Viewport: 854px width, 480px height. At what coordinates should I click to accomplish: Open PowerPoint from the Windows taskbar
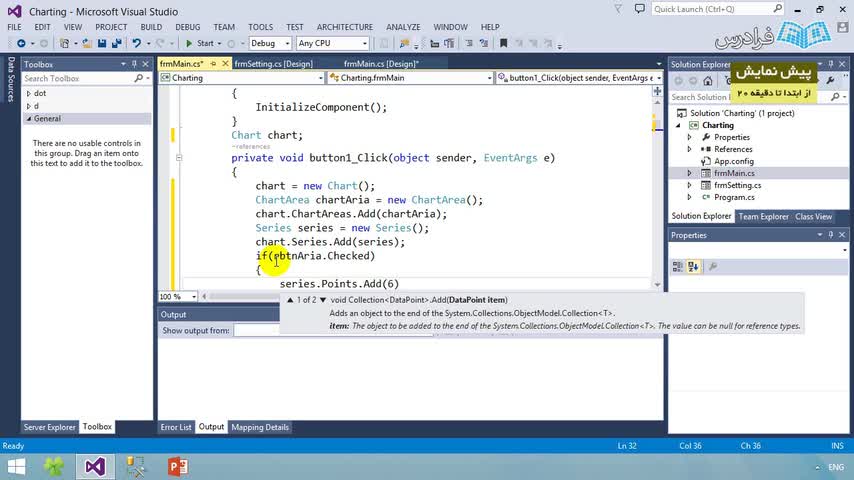click(178, 467)
